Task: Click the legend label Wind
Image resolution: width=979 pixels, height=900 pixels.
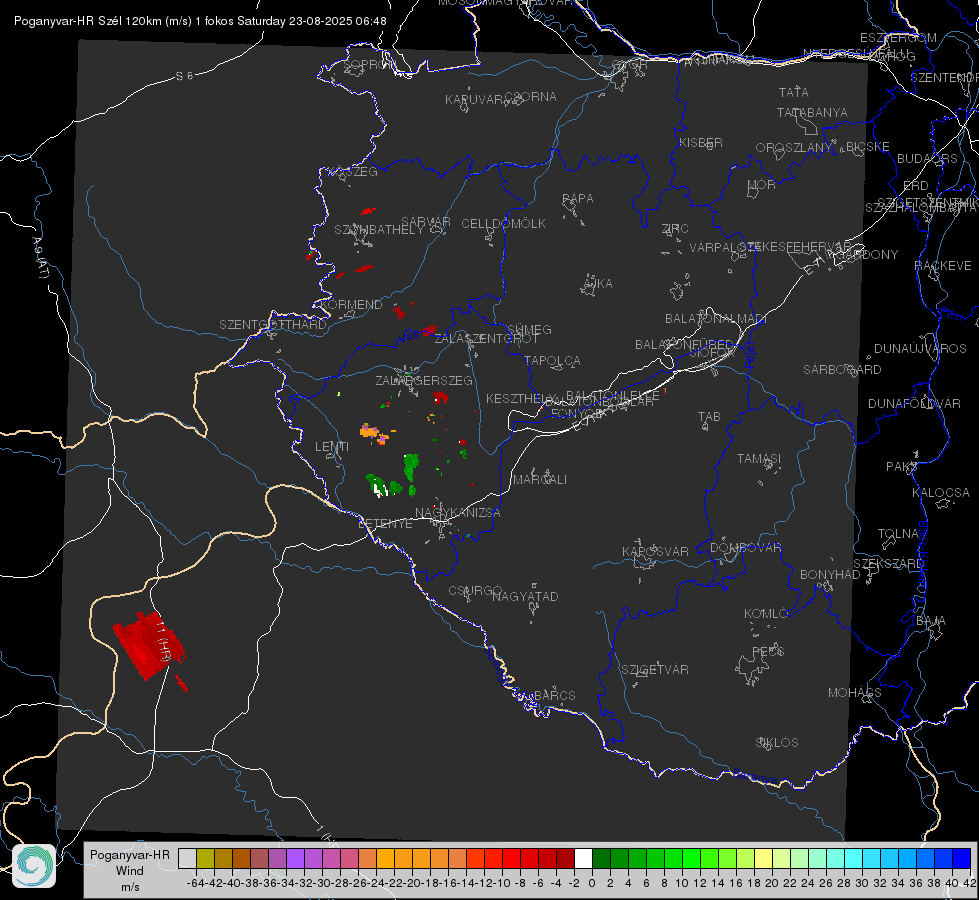Action: tap(130, 871)
